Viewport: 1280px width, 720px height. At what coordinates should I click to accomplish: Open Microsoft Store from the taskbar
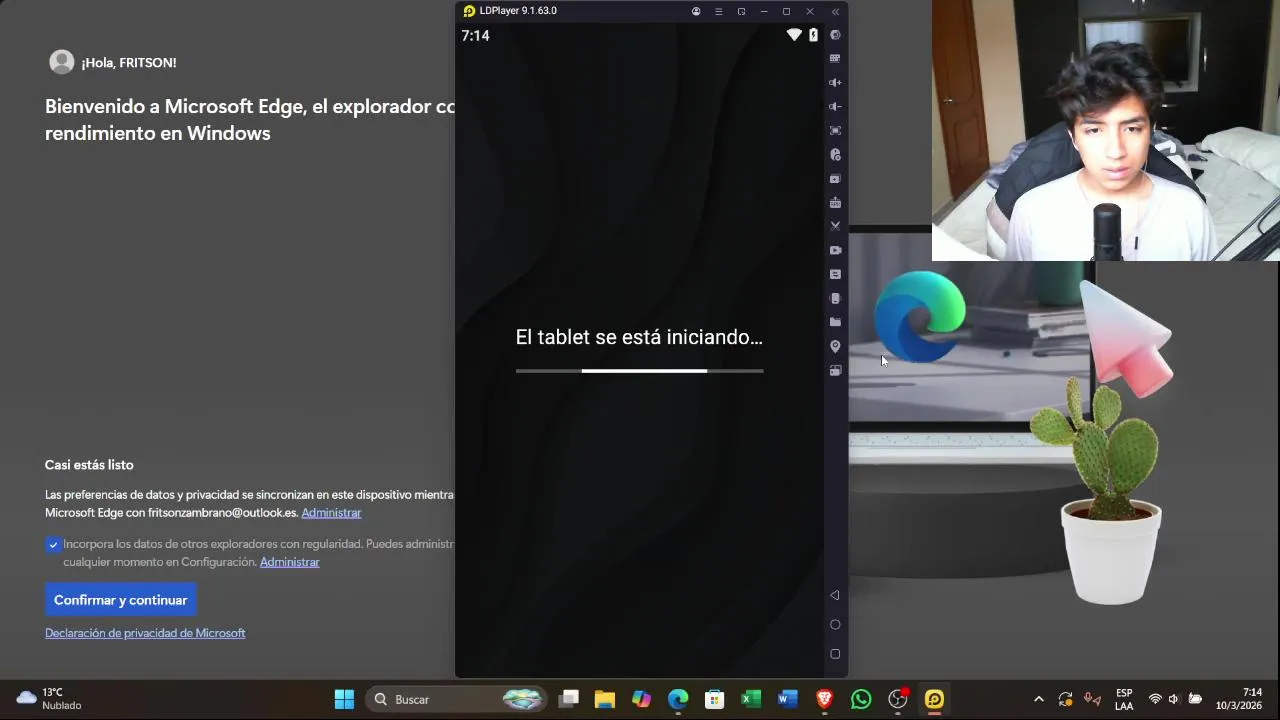pos(714,699)
